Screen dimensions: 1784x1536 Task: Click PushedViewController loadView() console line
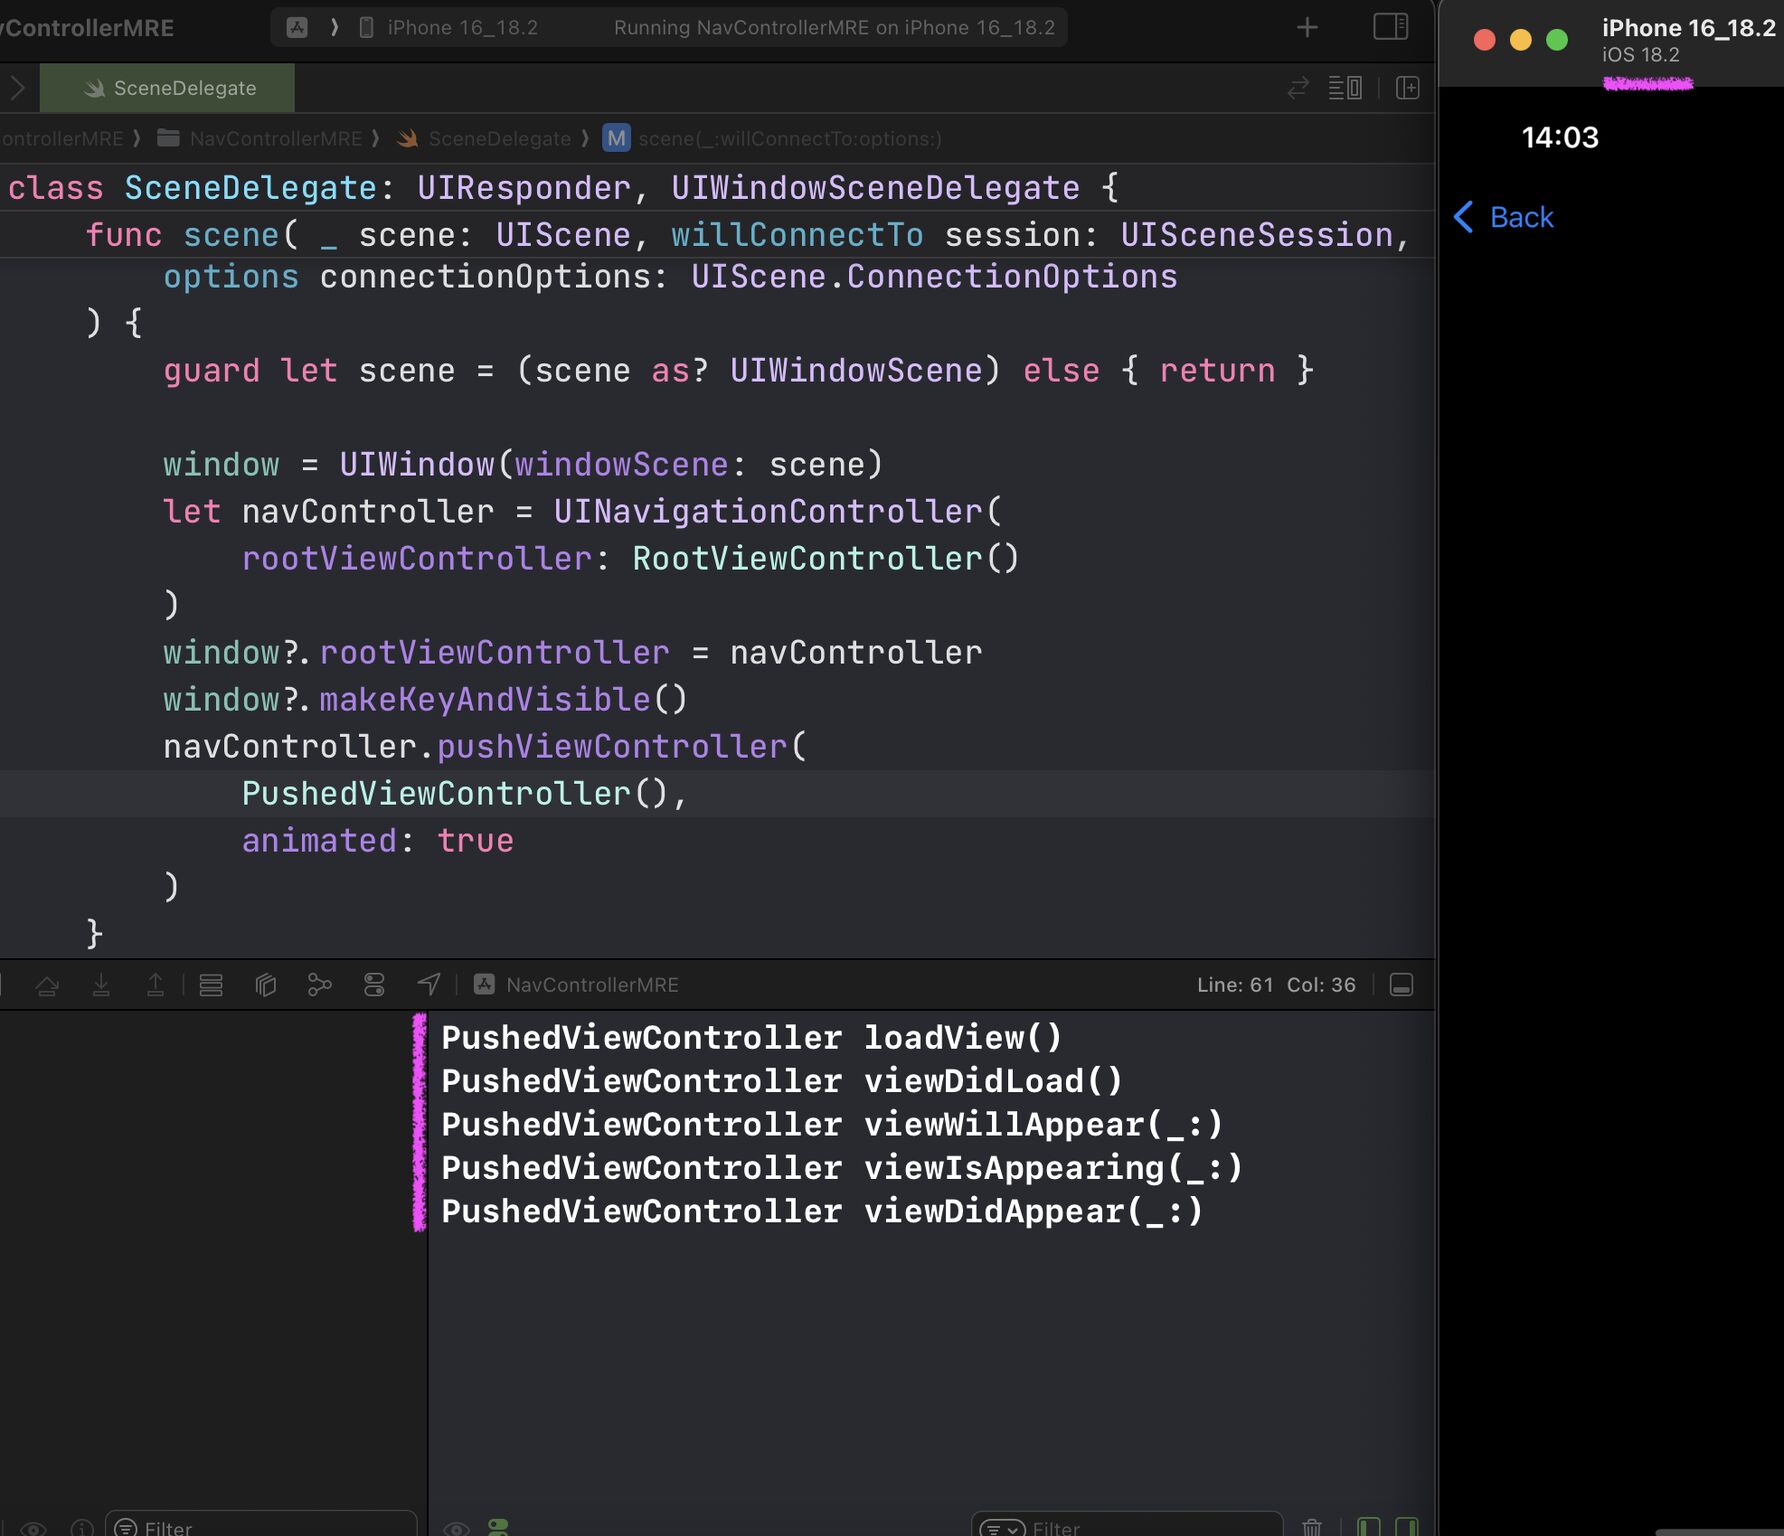point(751,1038)
